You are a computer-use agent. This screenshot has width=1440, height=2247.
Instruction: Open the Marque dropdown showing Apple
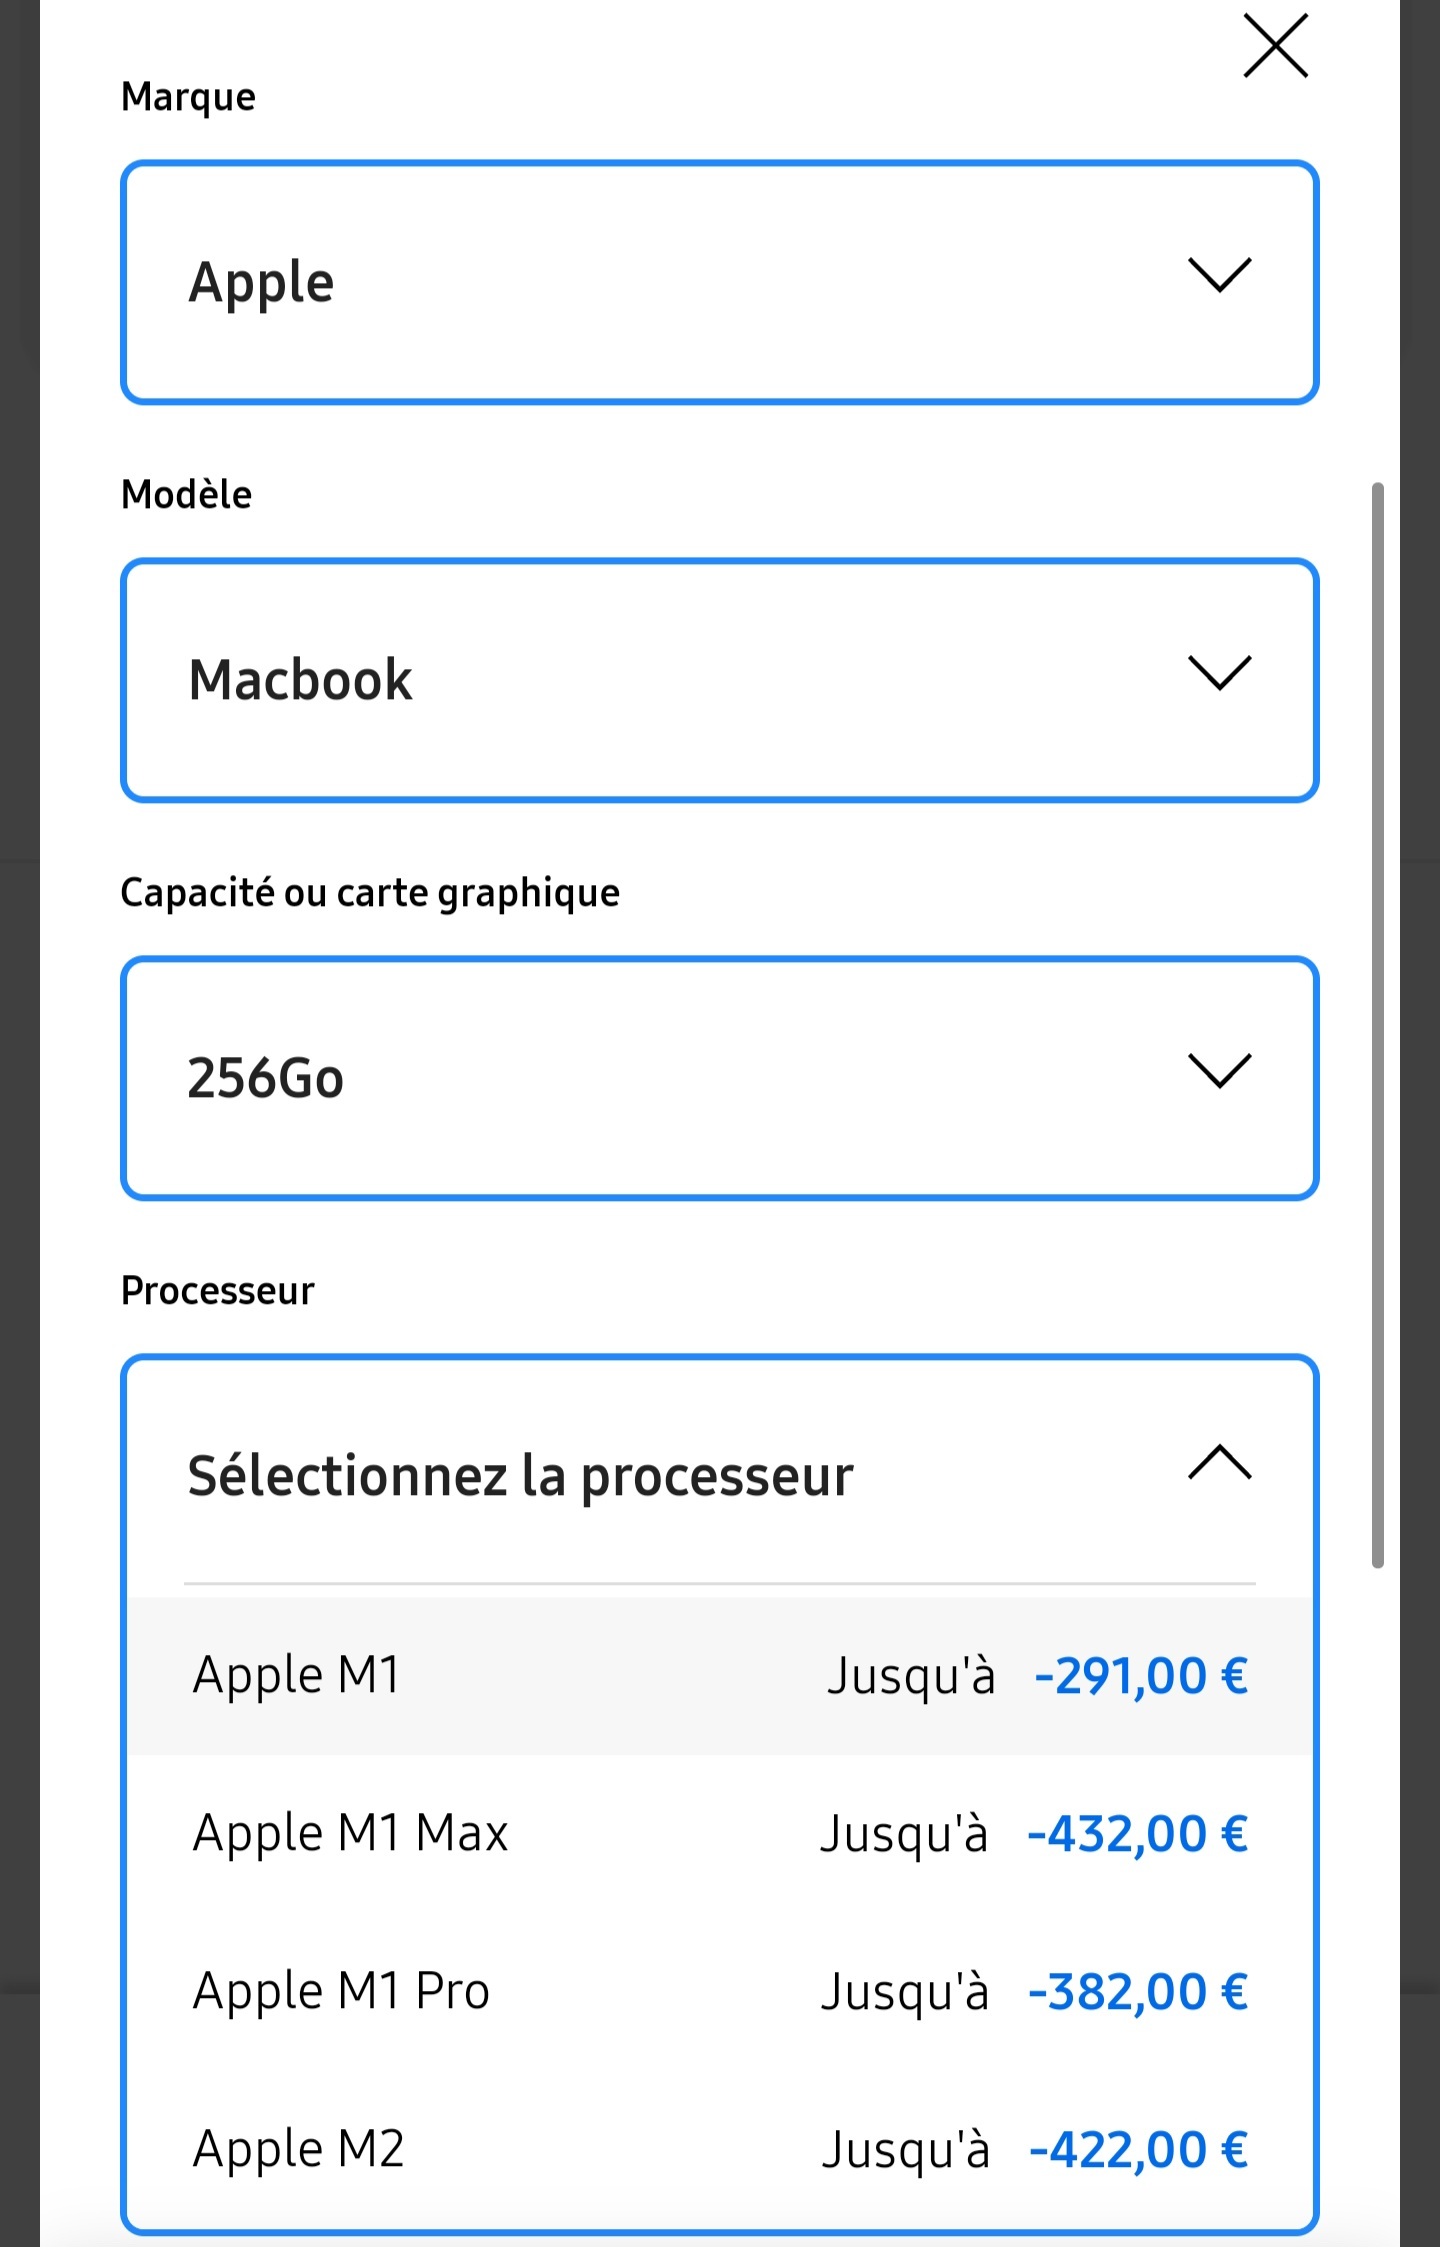point(719,282)
